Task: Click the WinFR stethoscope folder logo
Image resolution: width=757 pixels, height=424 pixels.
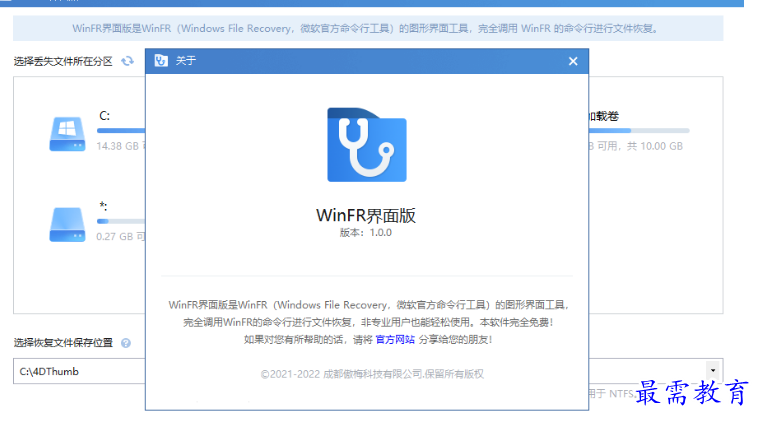Action: pyautogui.click(x=367, y=144)
